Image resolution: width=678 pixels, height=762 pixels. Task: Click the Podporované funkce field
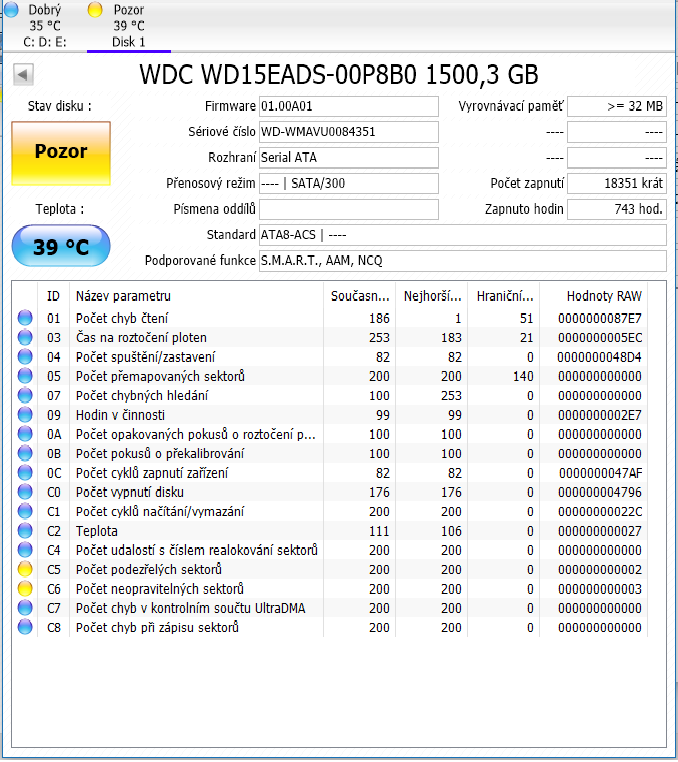[x=462, y=261]
